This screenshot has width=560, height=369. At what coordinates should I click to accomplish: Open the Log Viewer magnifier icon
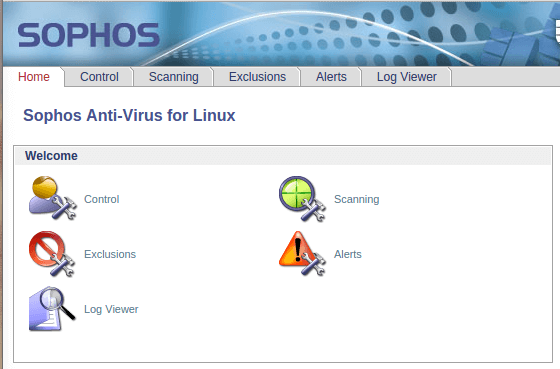pos(52,309)
